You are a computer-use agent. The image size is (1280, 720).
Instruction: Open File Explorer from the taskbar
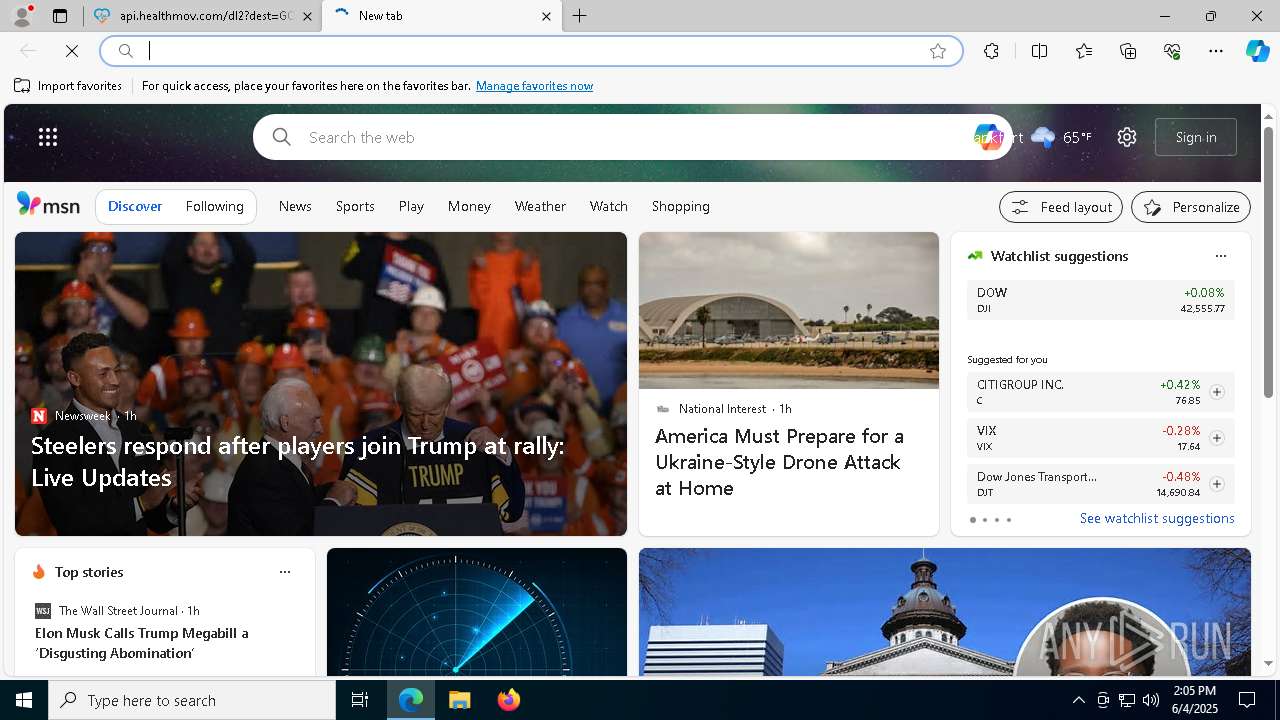click(x=459, y=700)
